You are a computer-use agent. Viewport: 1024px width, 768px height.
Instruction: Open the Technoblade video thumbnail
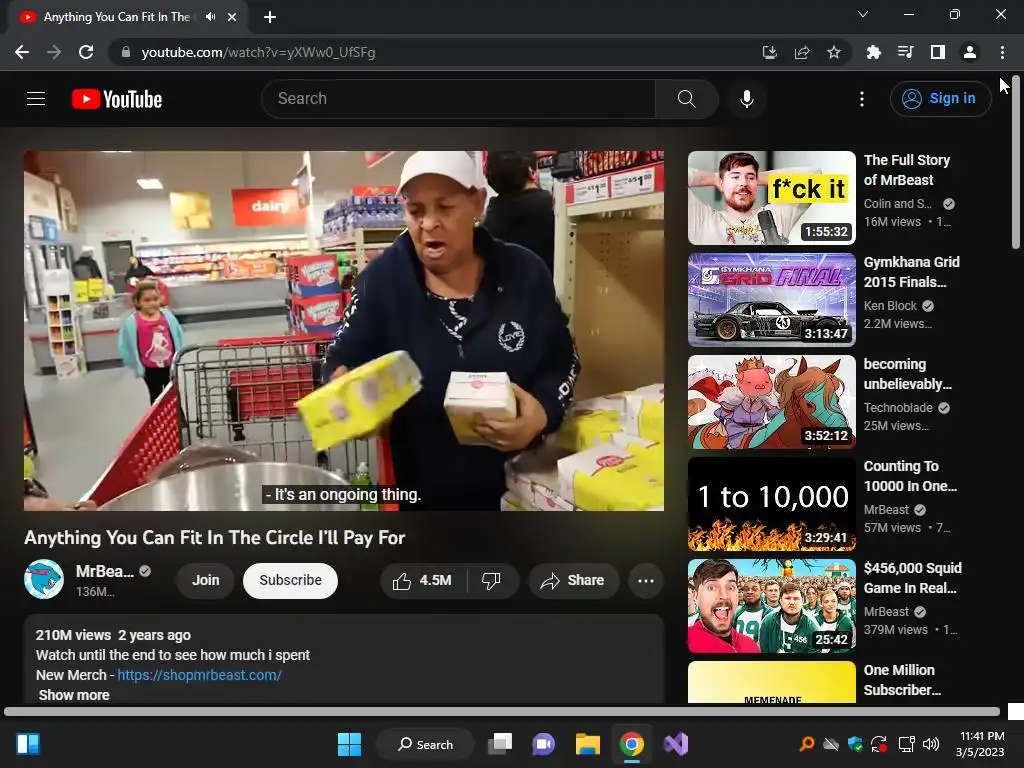(x=772, y=402)
